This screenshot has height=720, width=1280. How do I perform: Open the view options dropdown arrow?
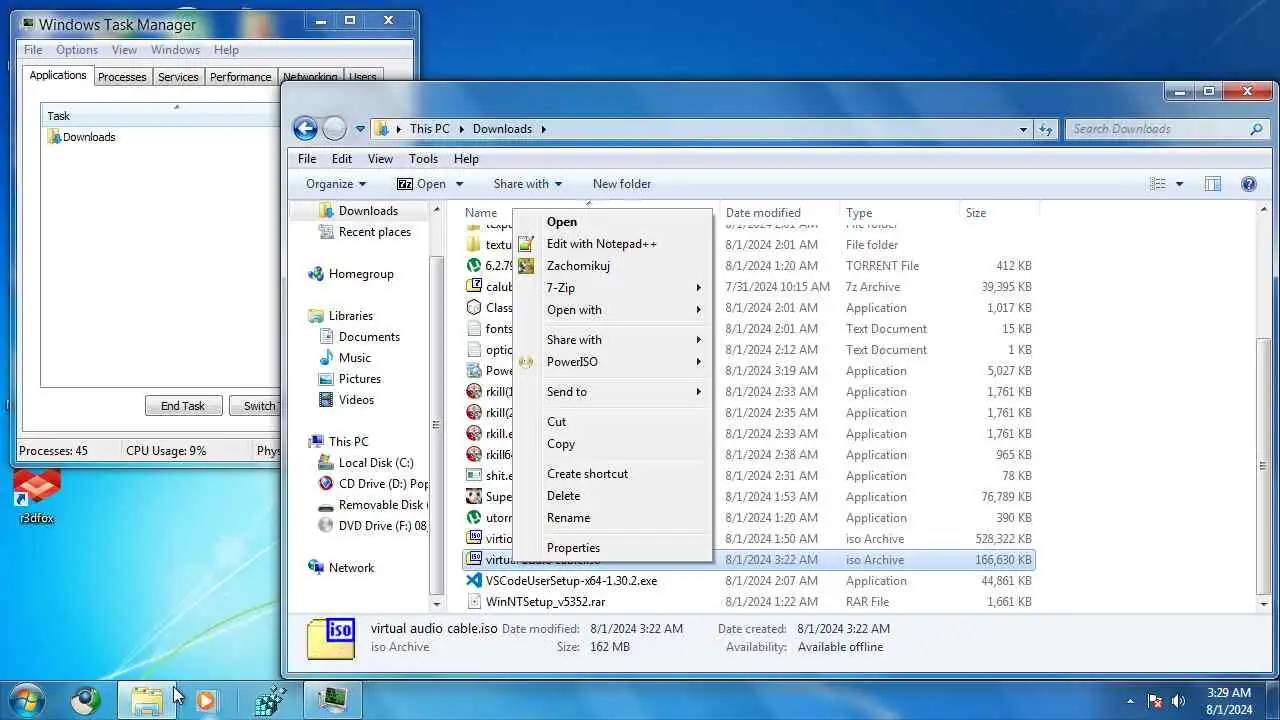(1179, 184)
